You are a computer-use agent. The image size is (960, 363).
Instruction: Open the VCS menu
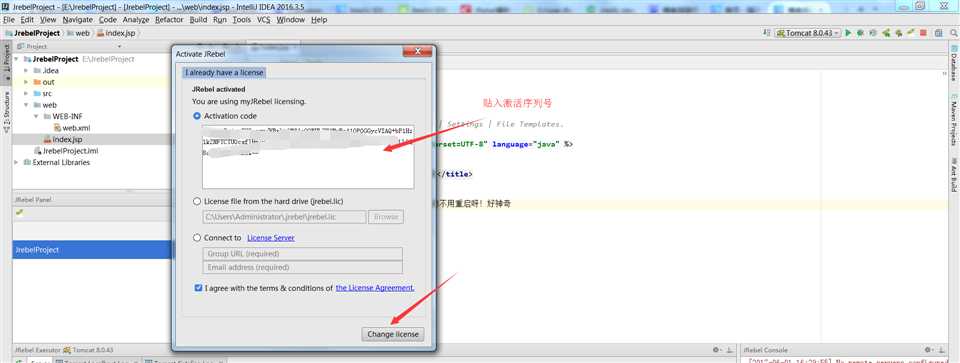pos(263,20)
